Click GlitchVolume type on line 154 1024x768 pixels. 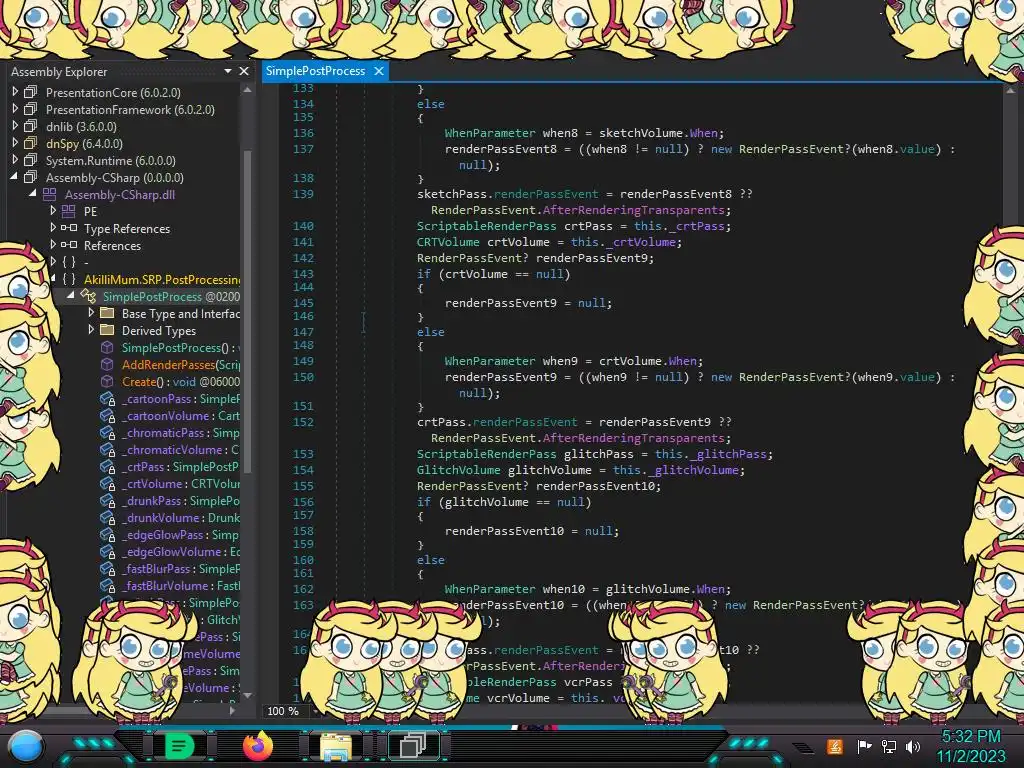tap(458, 470)
